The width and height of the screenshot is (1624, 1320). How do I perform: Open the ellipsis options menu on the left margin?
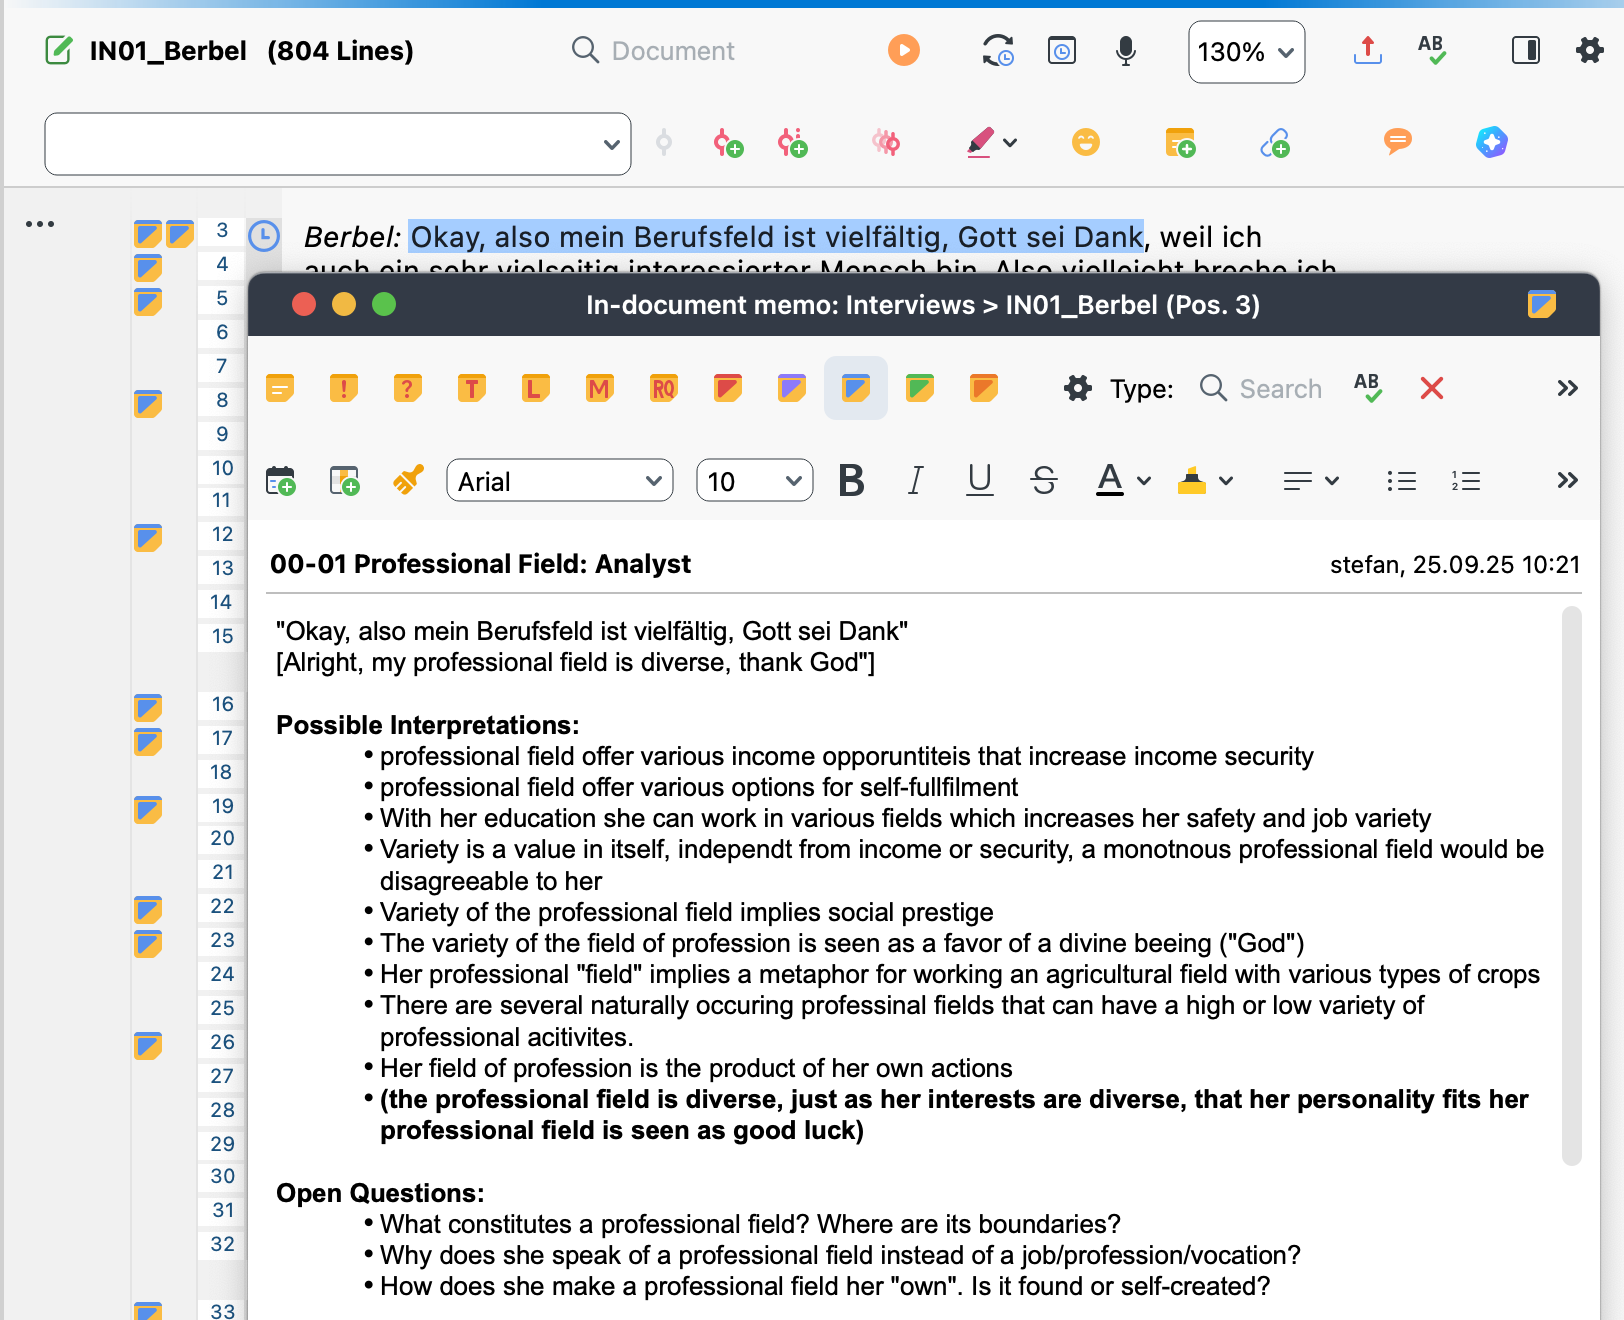(x=41, y=222)
